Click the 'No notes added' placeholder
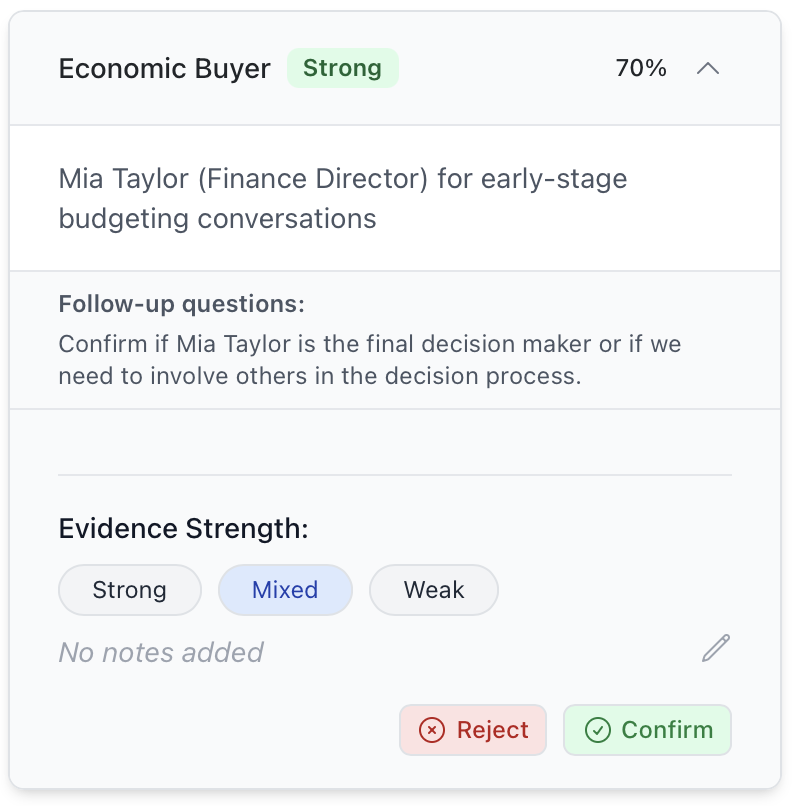This screenshot has height=806, width=792. point(161,653)
